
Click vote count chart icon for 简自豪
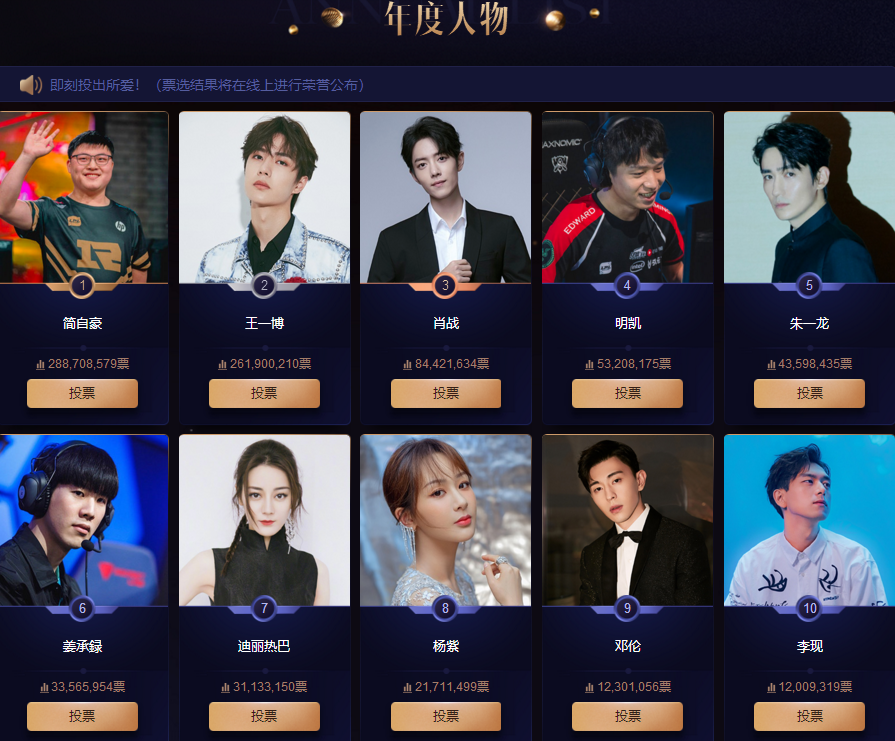pos(41,364)
